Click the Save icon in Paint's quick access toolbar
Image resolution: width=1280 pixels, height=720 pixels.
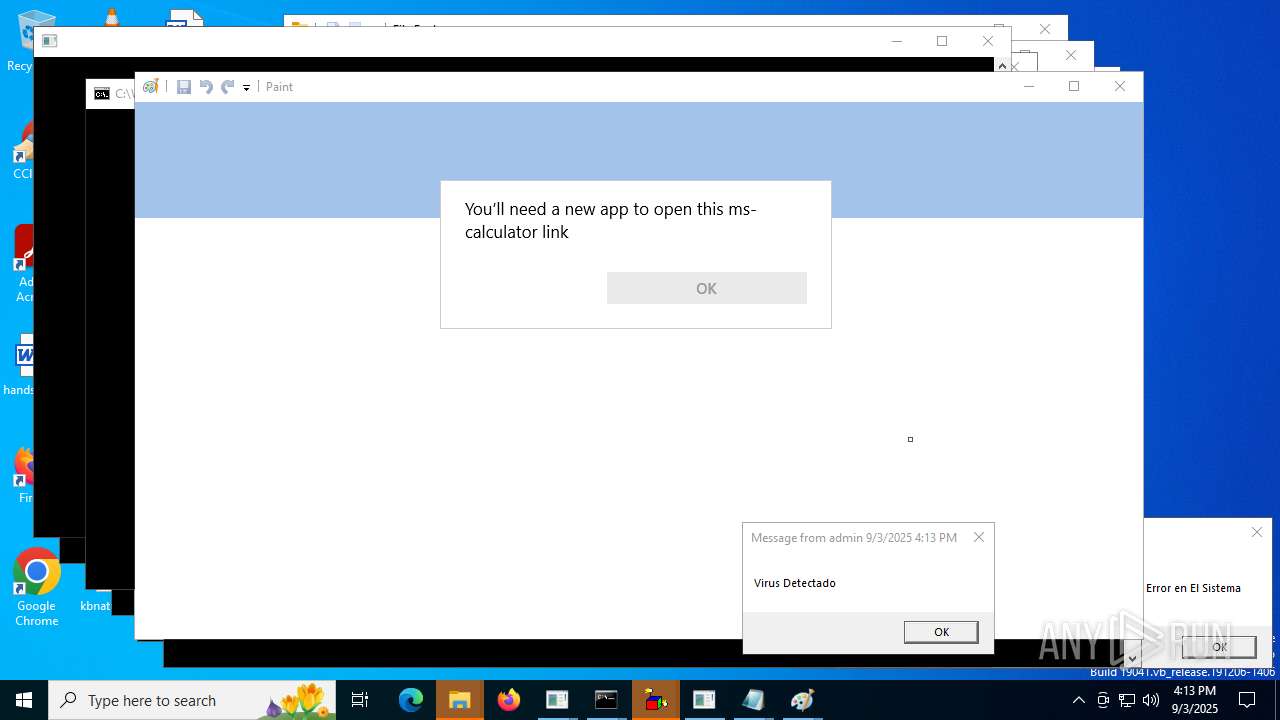coord(184,87)
